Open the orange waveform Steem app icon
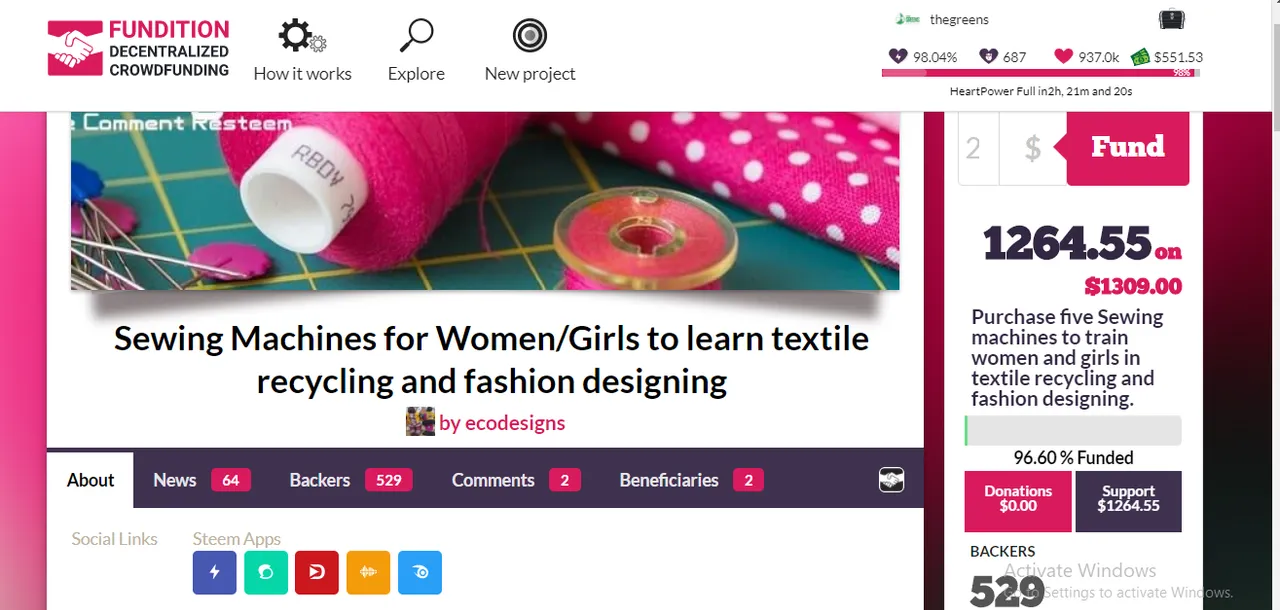1280x610 pixels. click(368, 573)
